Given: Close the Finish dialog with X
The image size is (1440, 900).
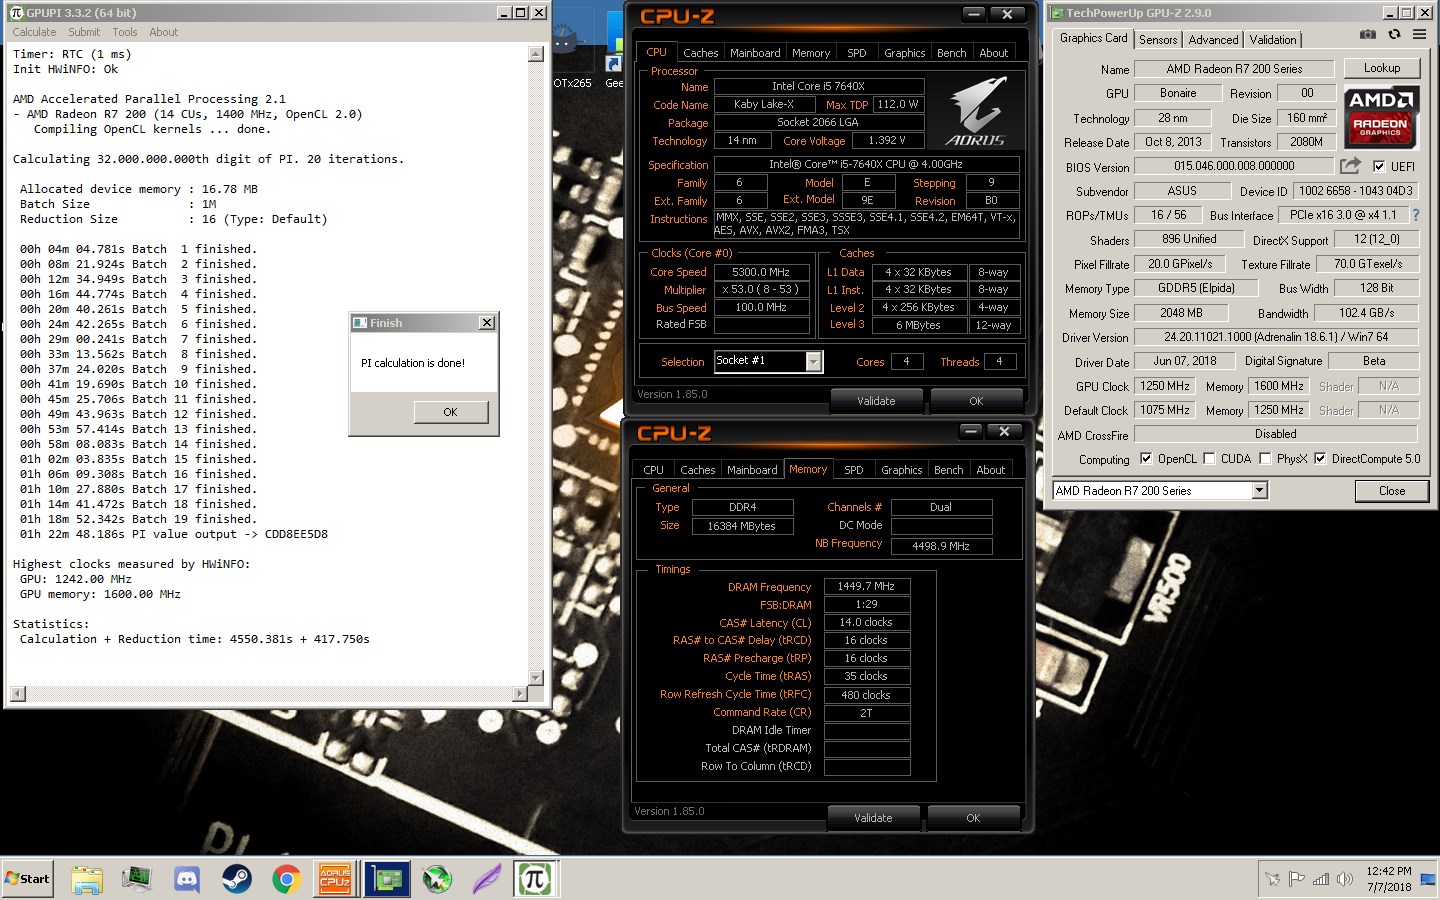Looking at the screenshot, I should point(486,322).
